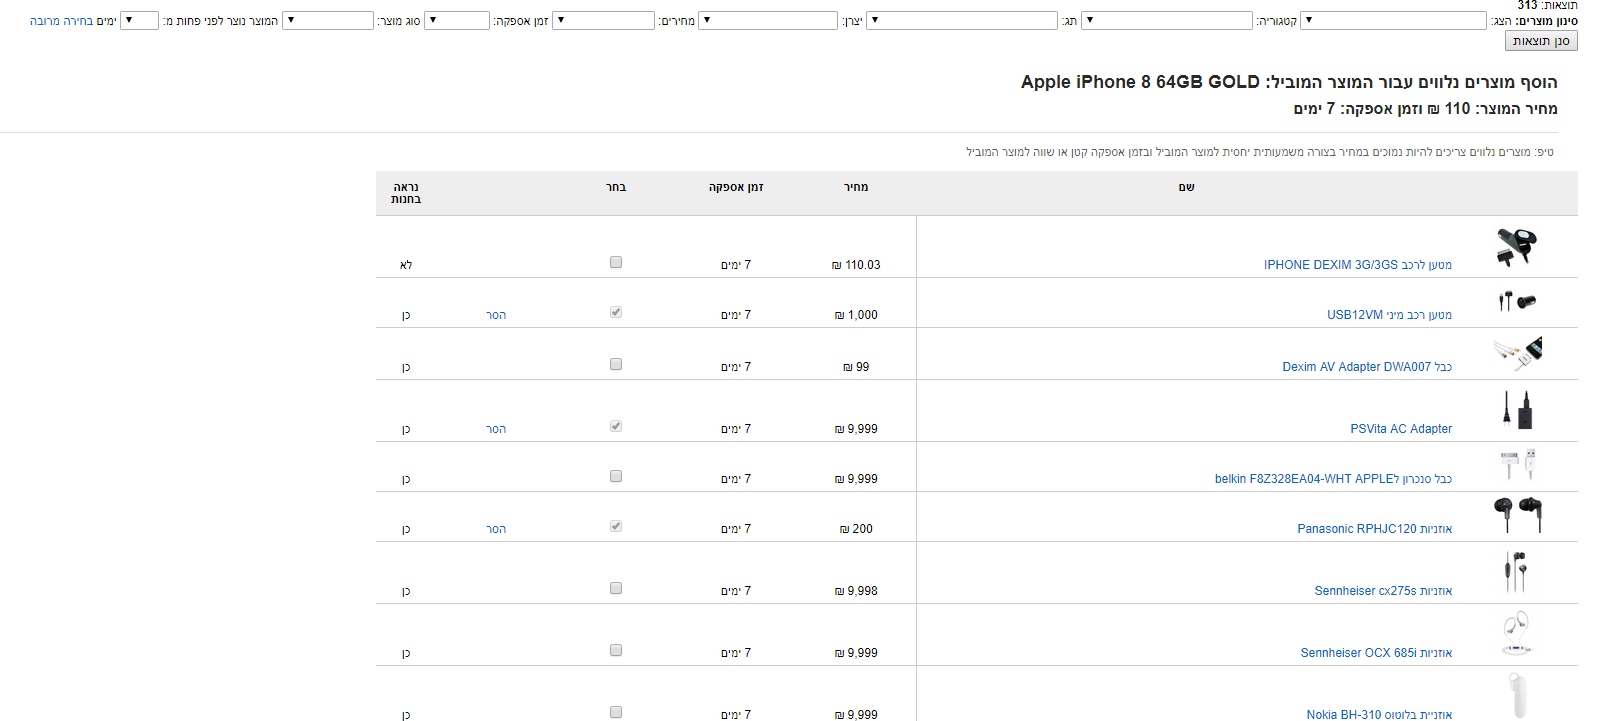Open the days-since-created ימים dropdown
The image size is (1598, 721).
pyautogui.click(x=139, y=20)
